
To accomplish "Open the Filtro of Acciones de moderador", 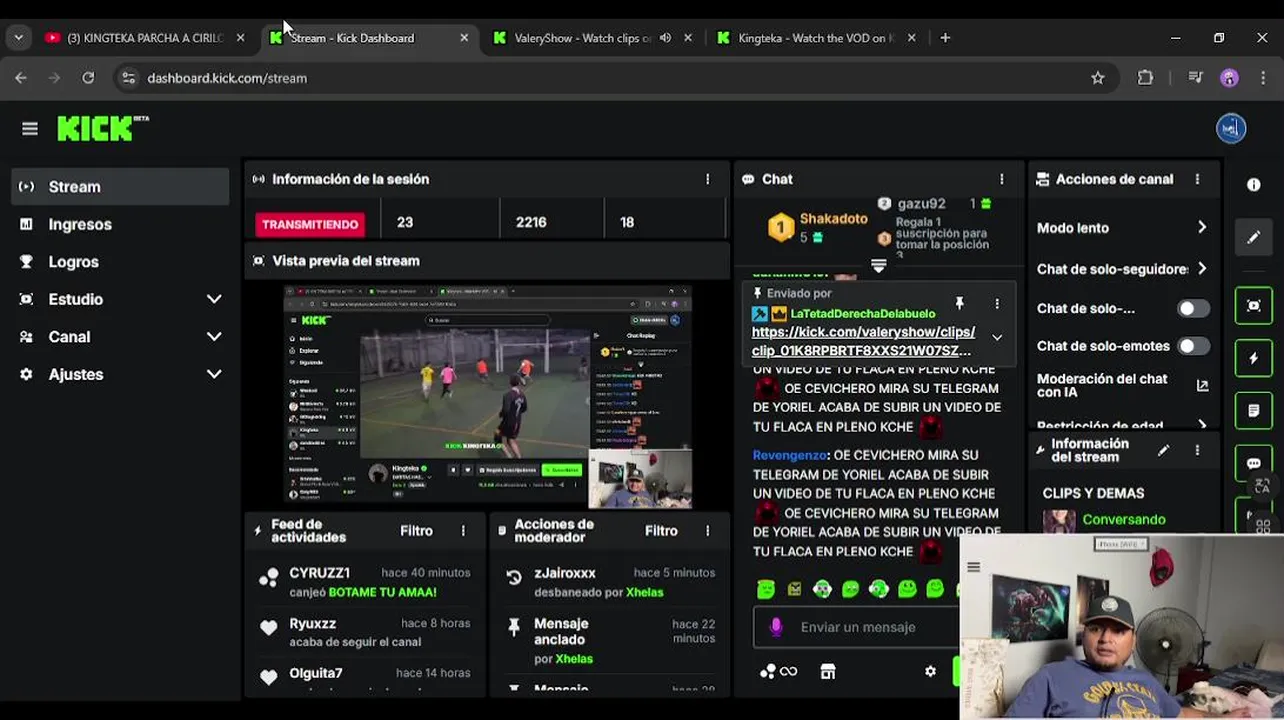I will click(661, 531).
